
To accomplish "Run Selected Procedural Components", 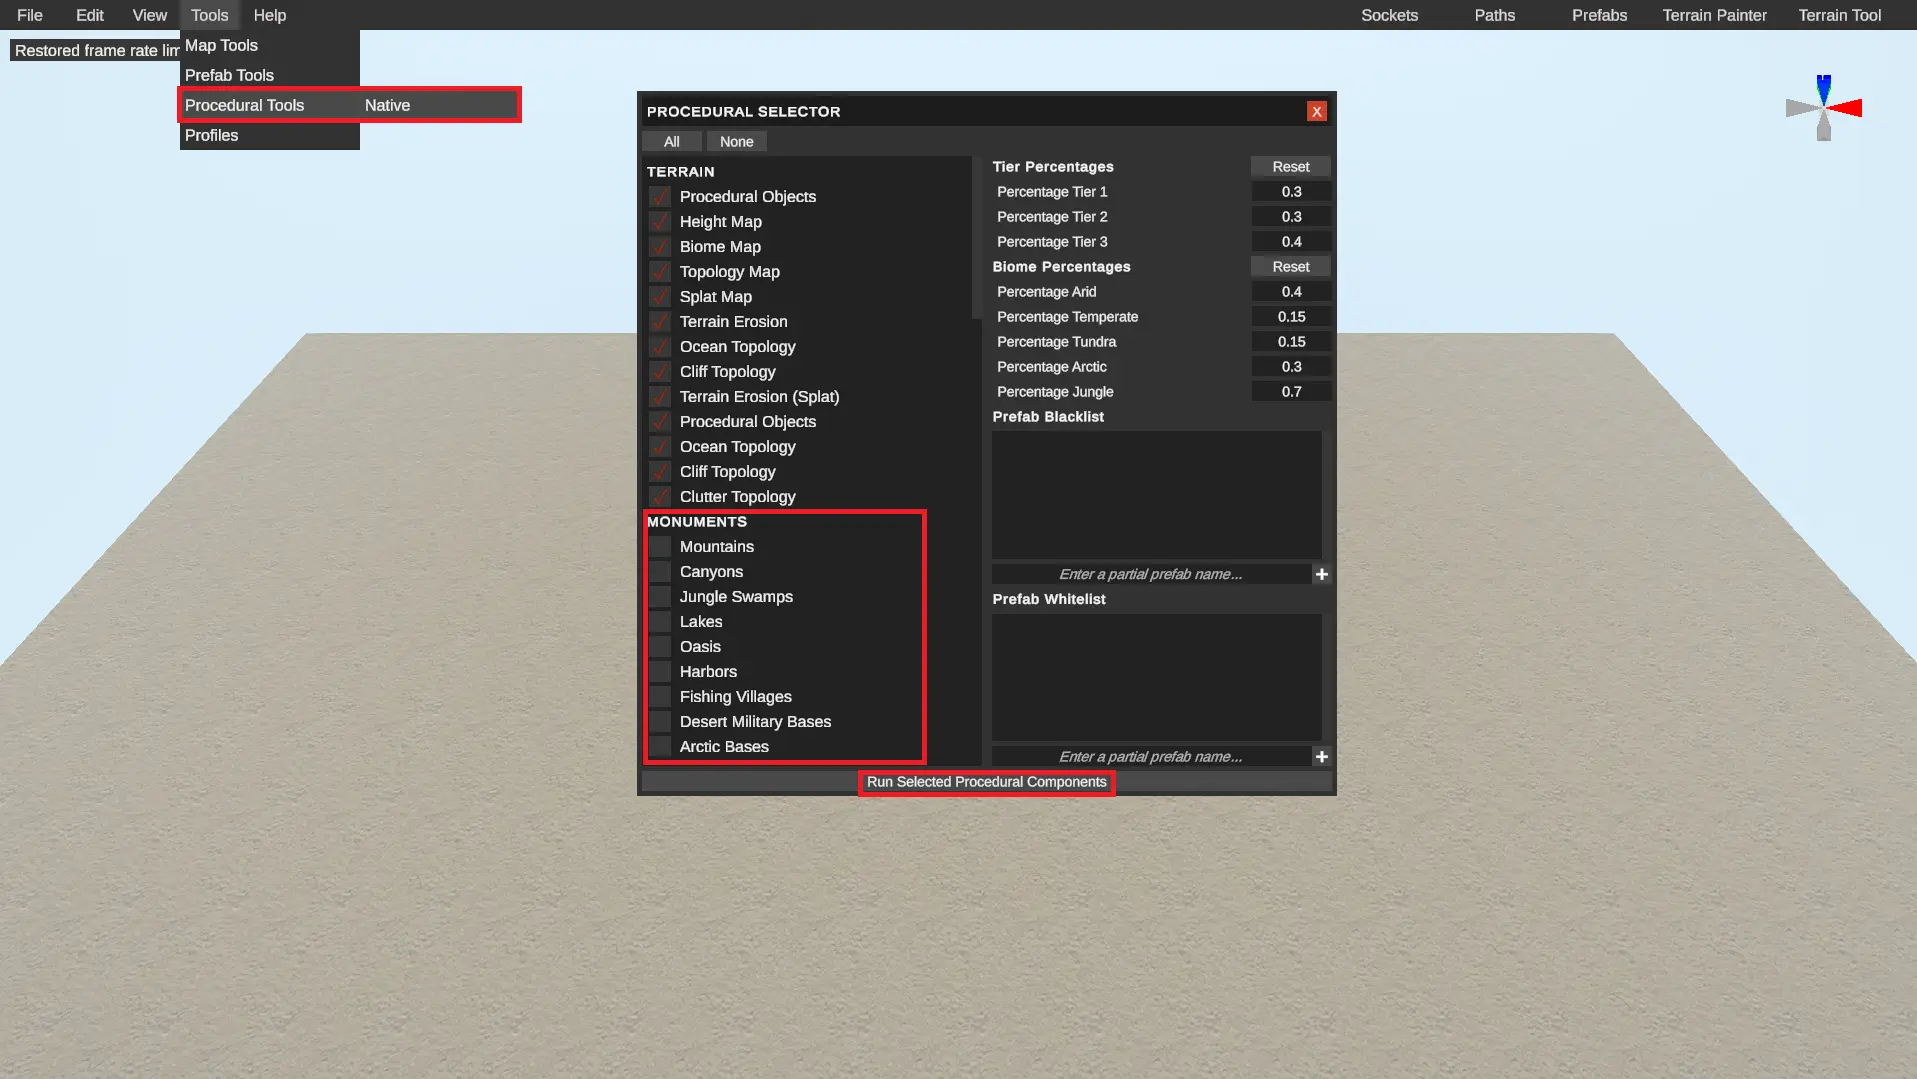I will (986, 782).
